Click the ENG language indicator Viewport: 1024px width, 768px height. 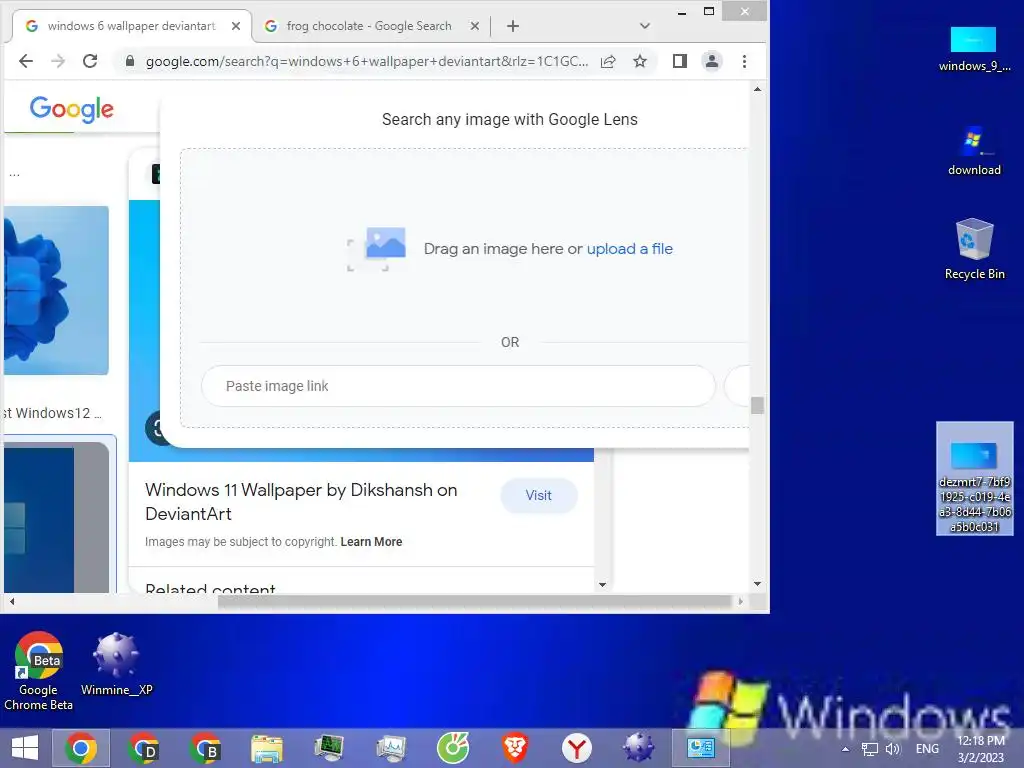[927, 749]
